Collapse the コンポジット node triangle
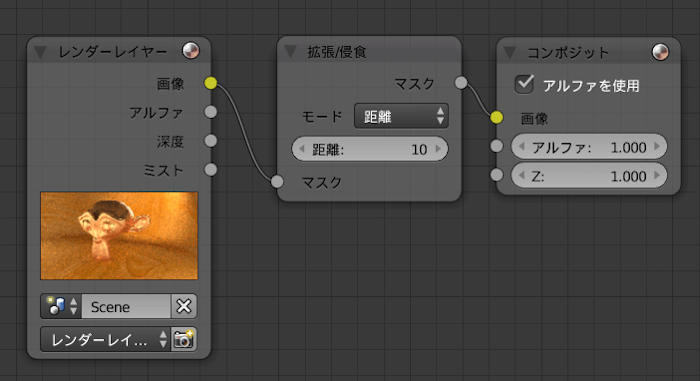 [510, 53]
